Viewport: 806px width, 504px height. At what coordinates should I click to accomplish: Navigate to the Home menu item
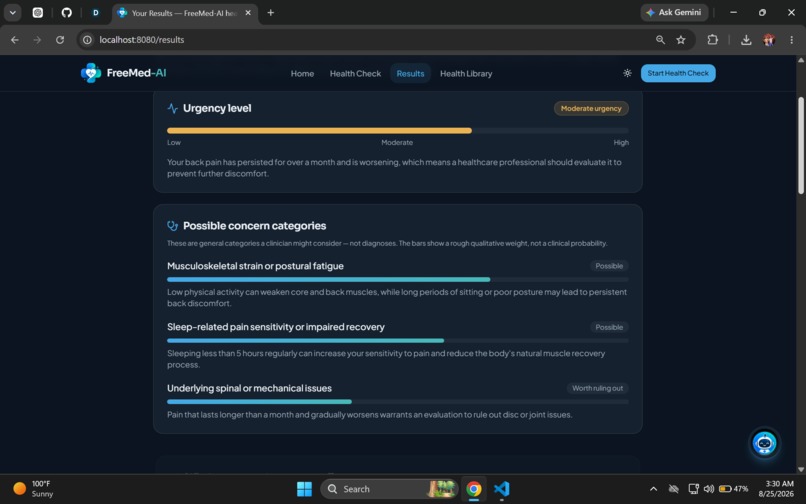pyautogui.click(x=302, y=74)
